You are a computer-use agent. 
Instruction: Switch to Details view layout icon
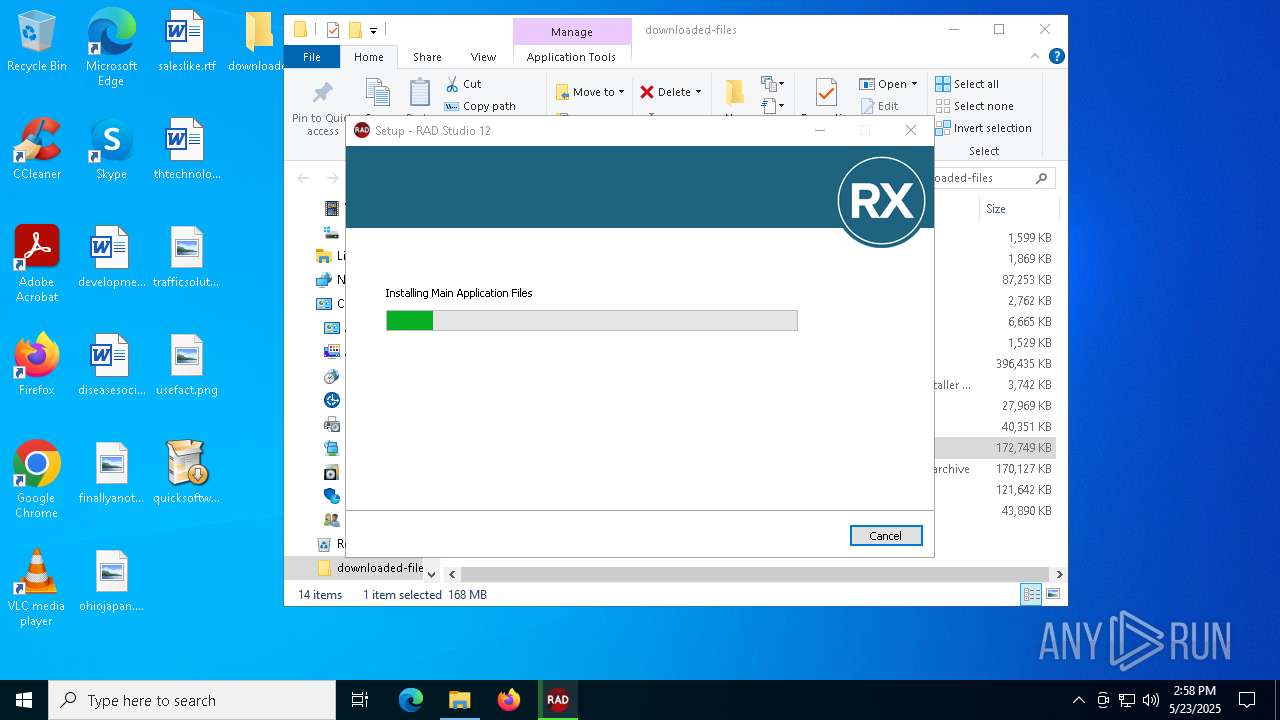click(1031, 594)
